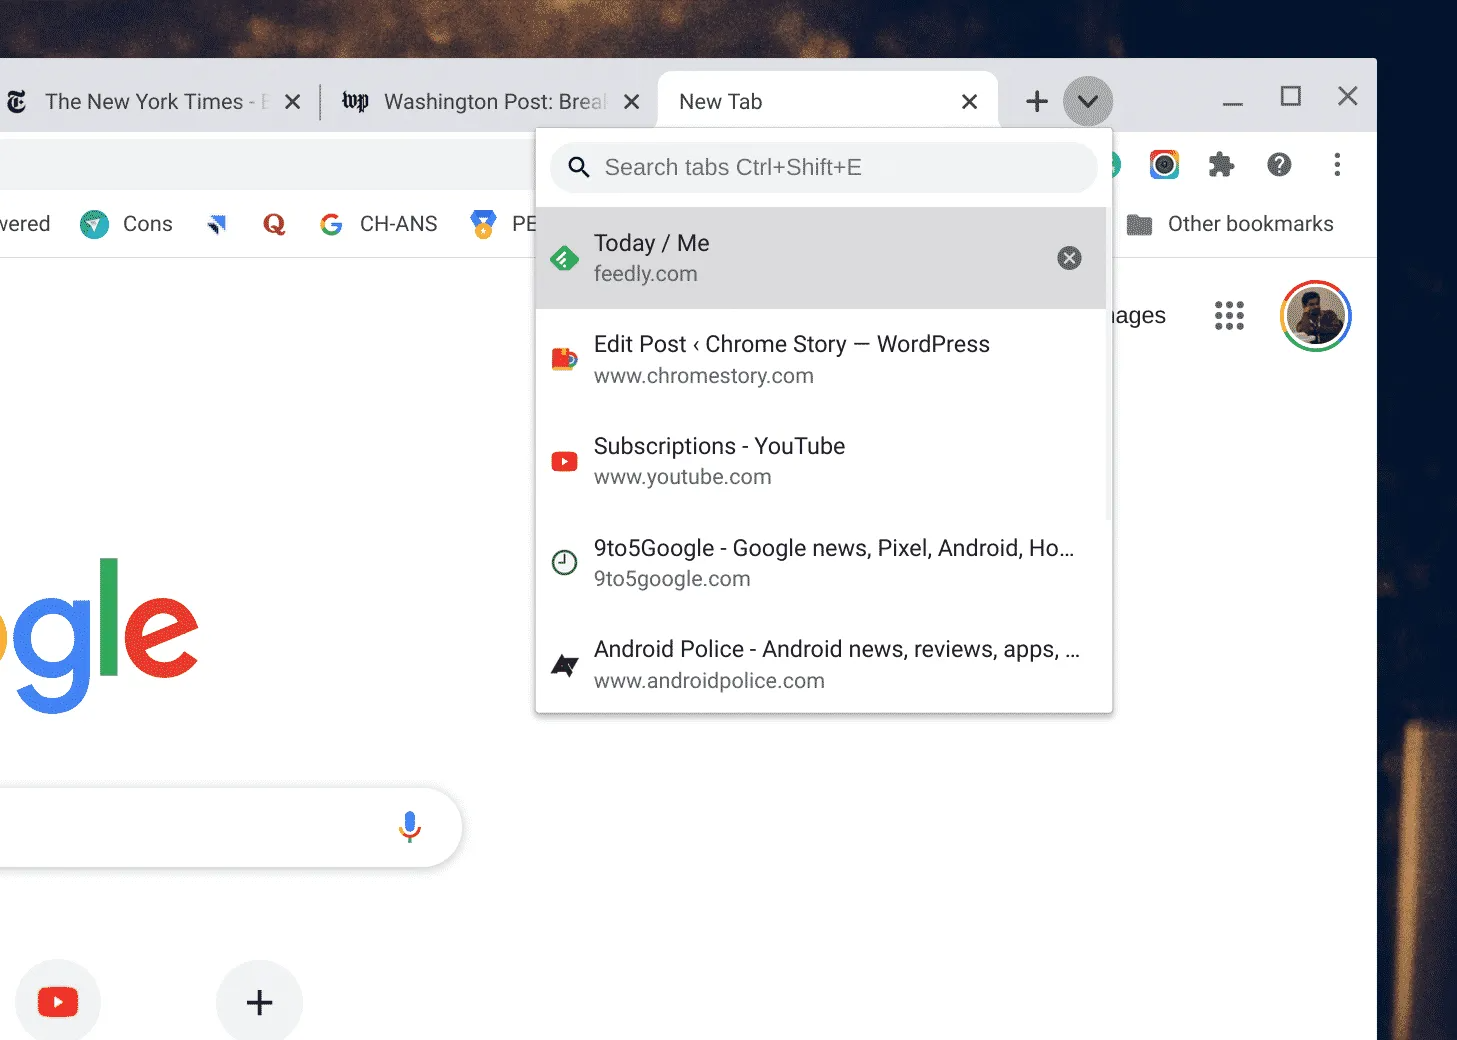Click the blue arrow bookmark icon
Screen dimensions: 1457x1040
(217, 224)
